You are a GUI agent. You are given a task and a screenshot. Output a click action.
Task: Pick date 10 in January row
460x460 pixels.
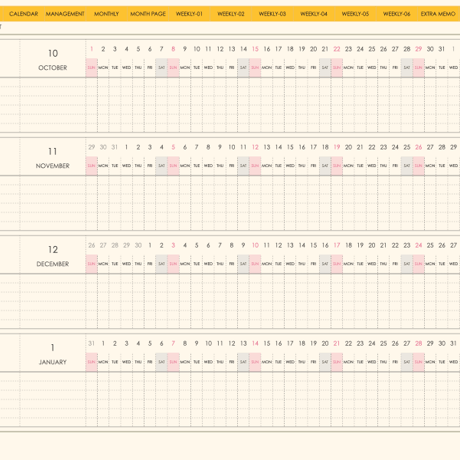(x=208, y=343)
